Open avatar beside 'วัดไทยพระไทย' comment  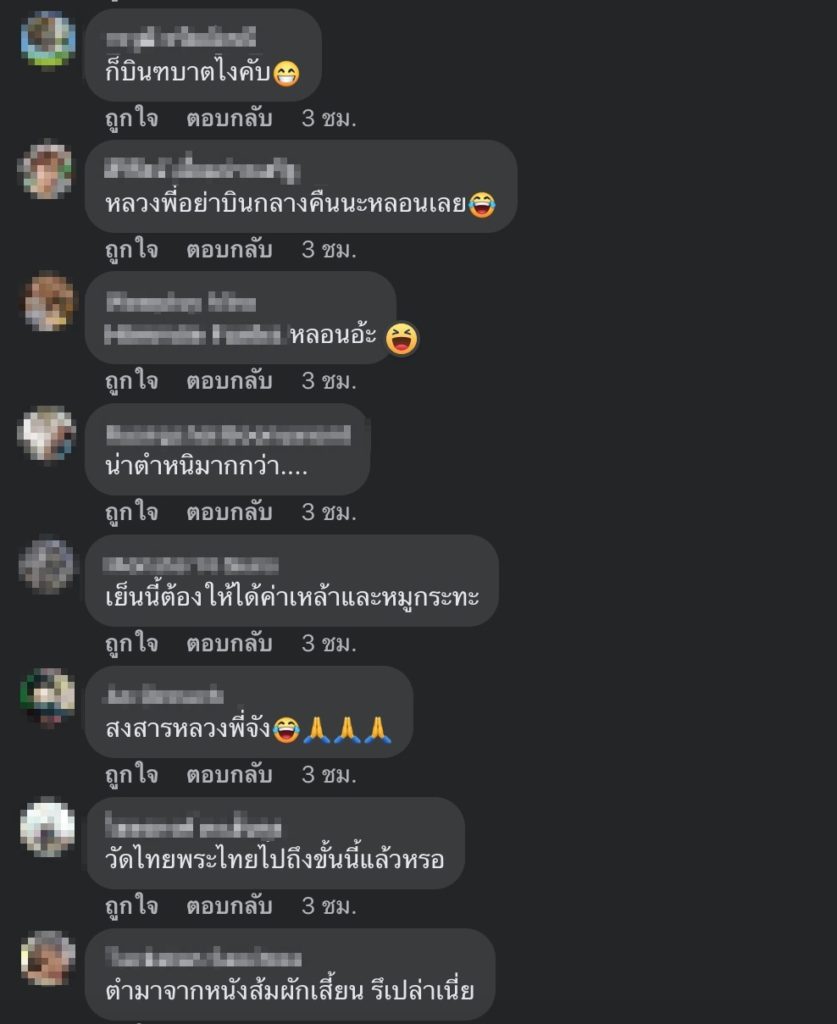(48, 827)
